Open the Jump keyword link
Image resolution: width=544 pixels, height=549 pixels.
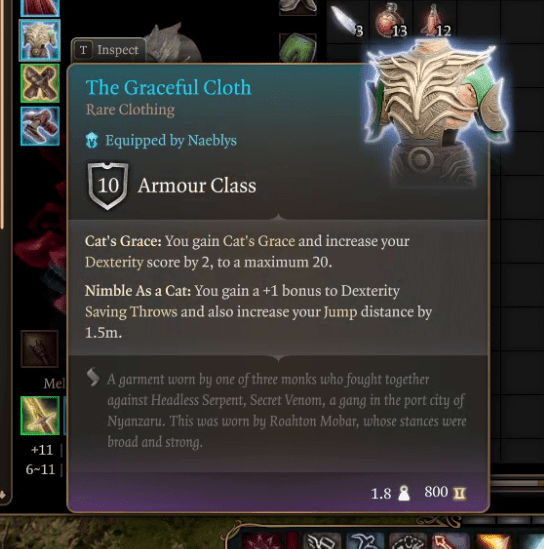click(340, 312)
